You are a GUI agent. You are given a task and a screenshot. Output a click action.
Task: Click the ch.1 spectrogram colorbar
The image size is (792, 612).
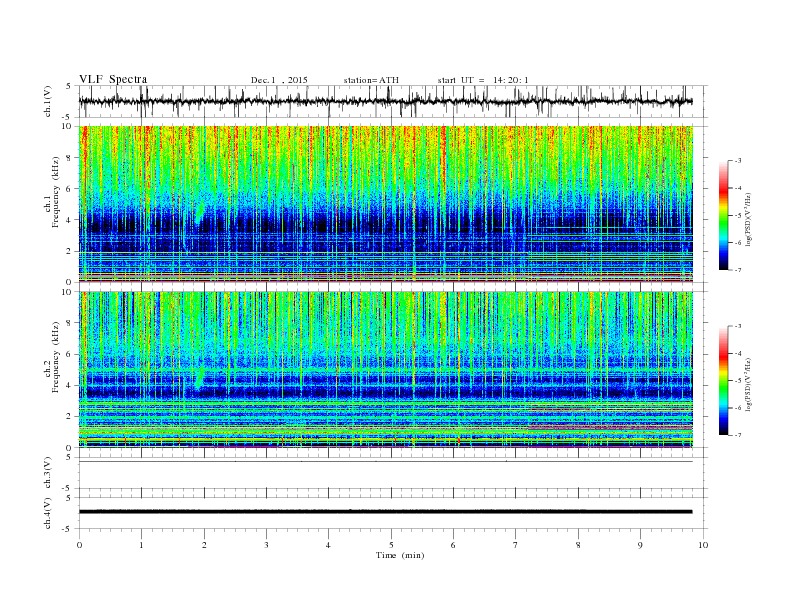[x=723, y=216]
